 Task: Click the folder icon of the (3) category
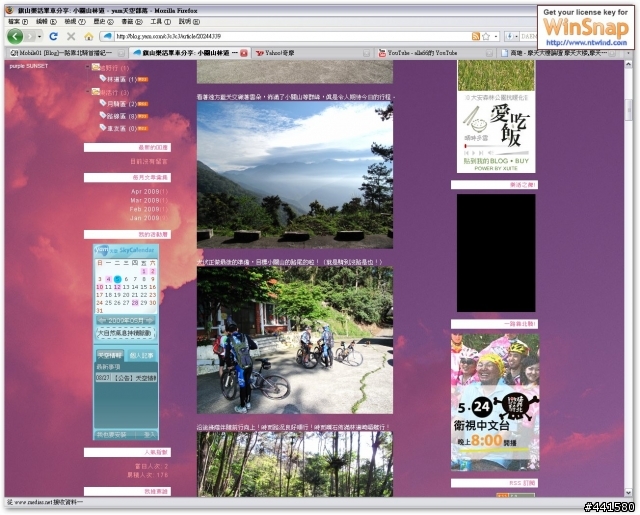click(x=96, y=92)
